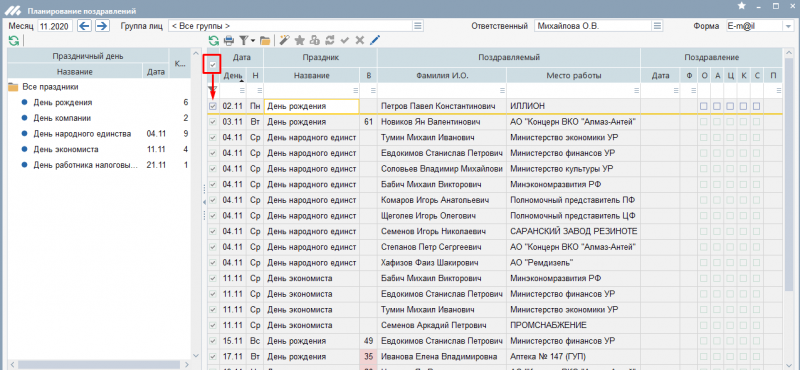
Task: Select Все праздники folder
Action: point(50,87)
